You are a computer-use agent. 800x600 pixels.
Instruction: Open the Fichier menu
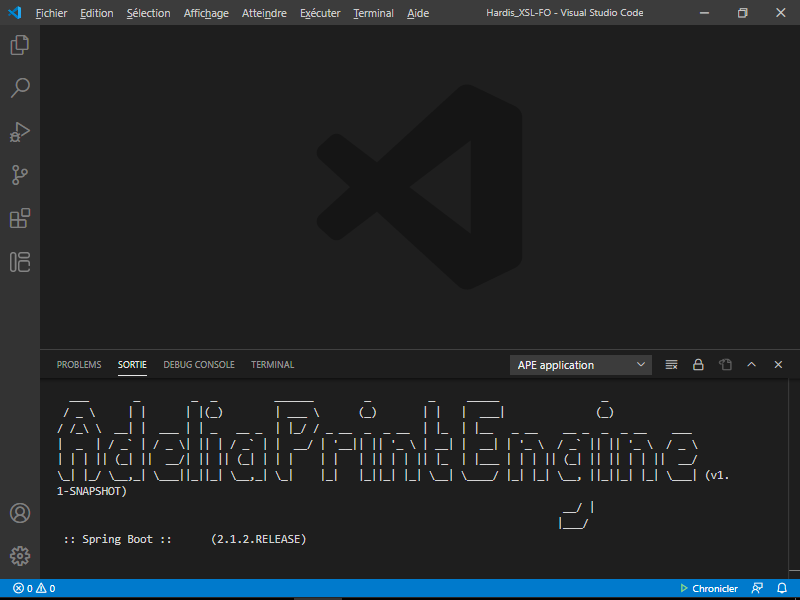(52, 13)
